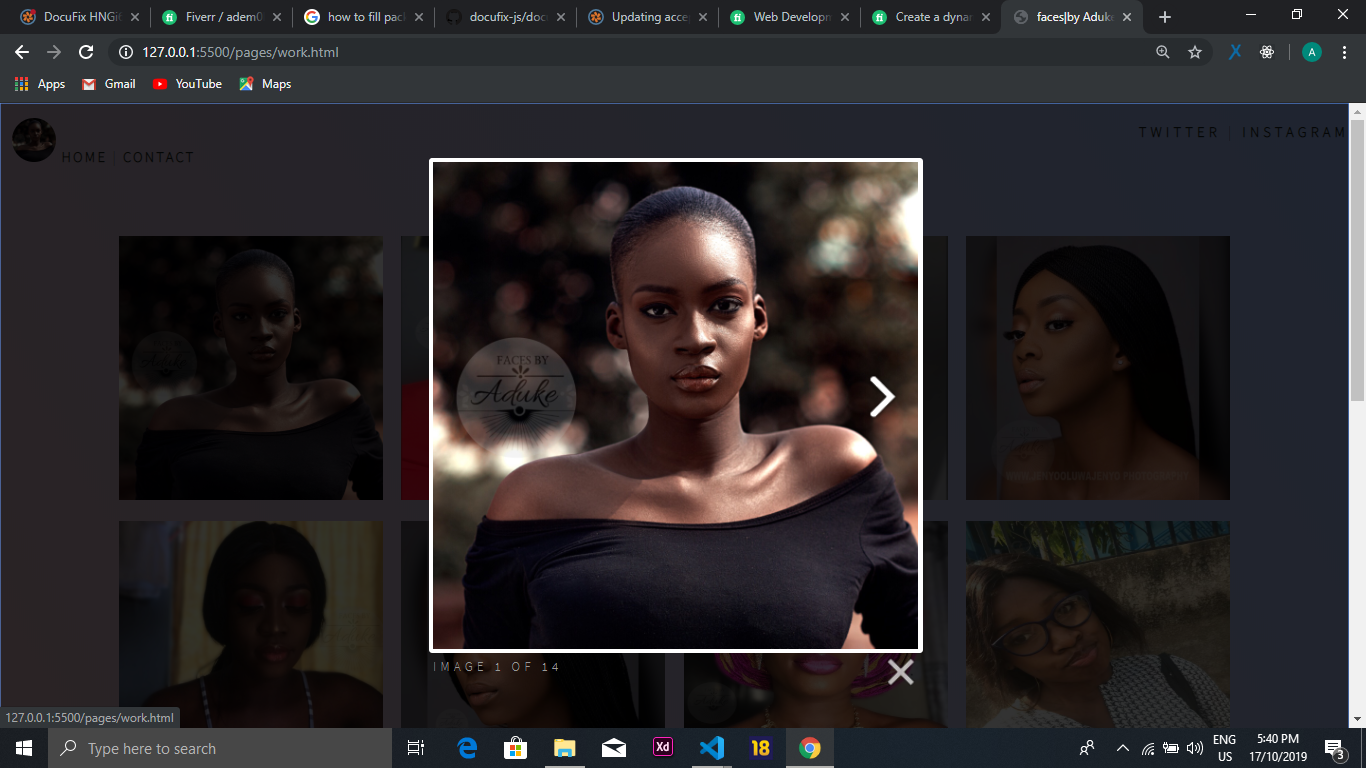Close the image lightbox with the X

tap(899, 671)
